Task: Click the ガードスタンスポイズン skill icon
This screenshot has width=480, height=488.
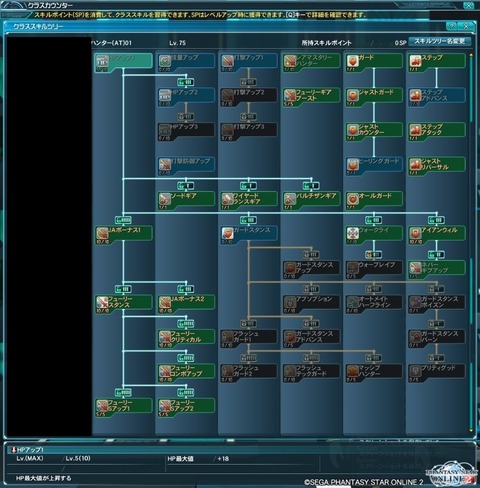Action: [x=415, y=303]
